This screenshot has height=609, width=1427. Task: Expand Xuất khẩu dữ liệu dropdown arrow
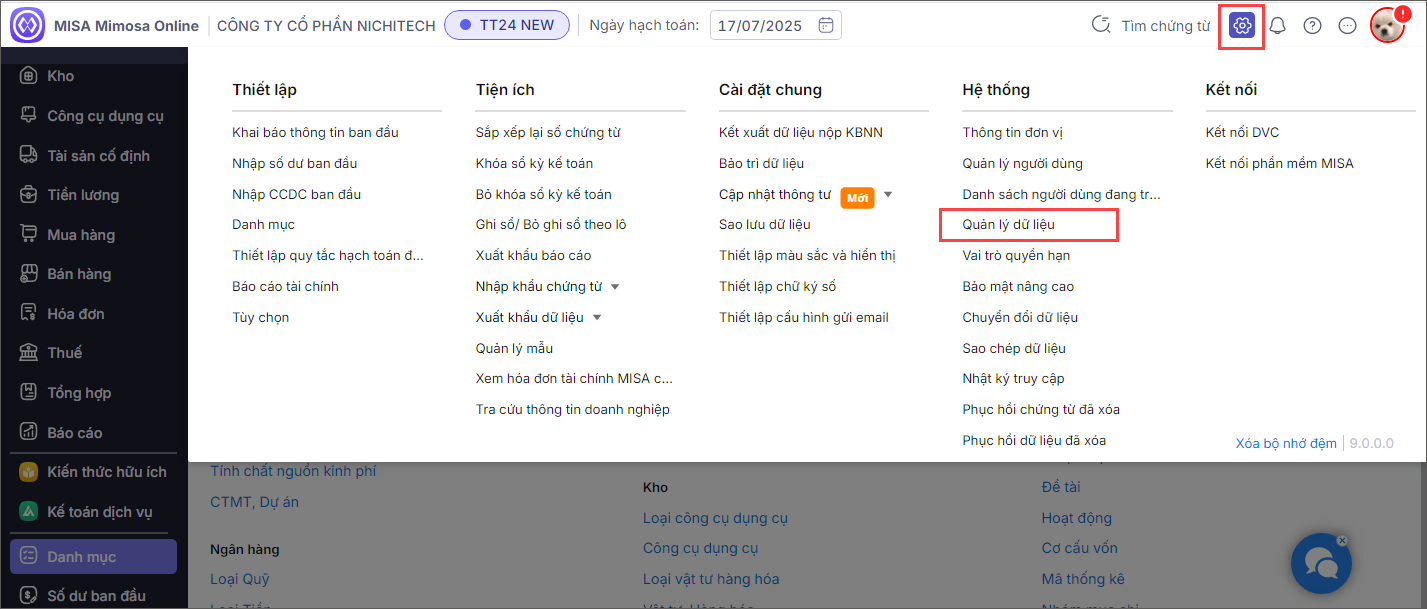pos(597,318)
